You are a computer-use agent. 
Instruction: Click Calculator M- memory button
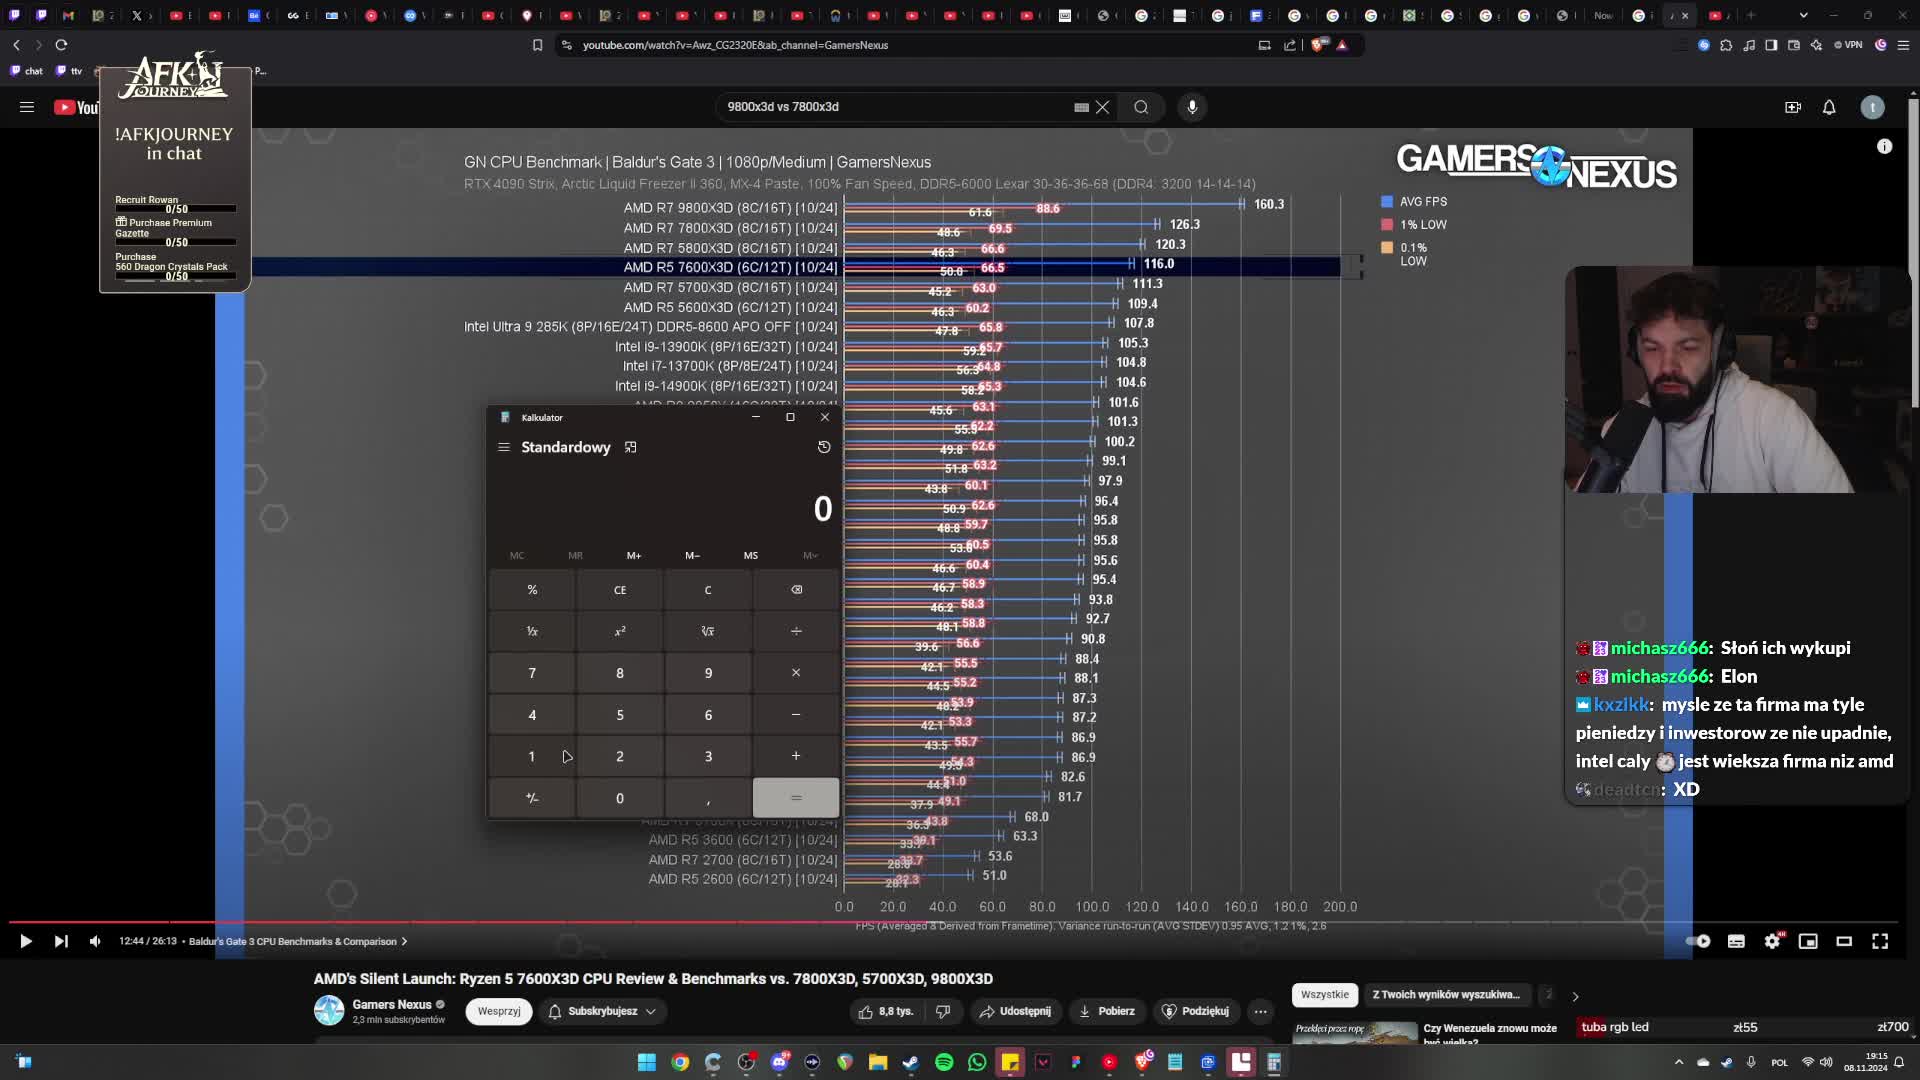pos(692,555)
